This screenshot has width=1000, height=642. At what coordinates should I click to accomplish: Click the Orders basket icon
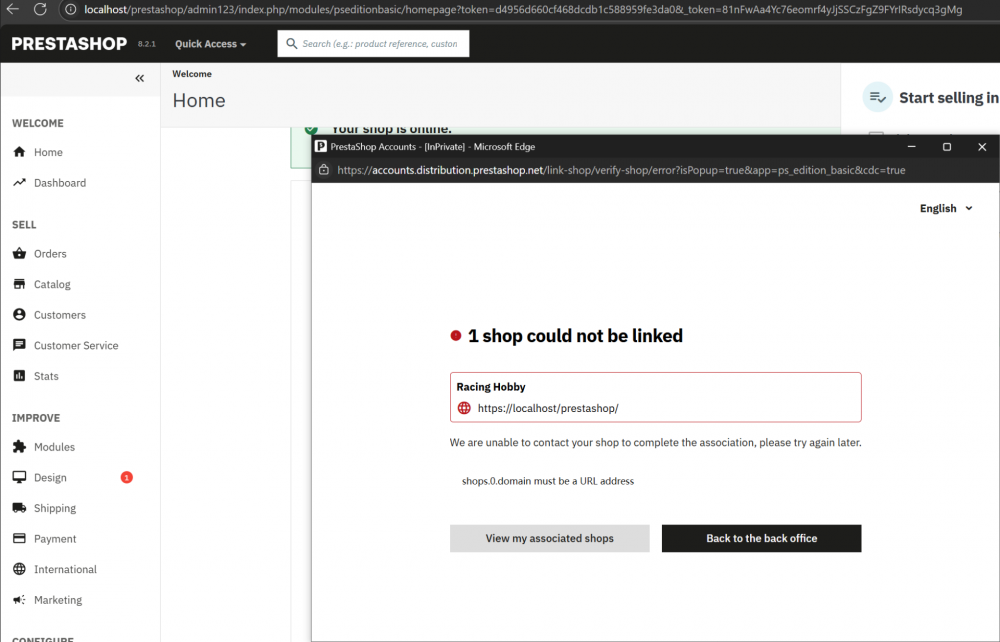[19, 253]
